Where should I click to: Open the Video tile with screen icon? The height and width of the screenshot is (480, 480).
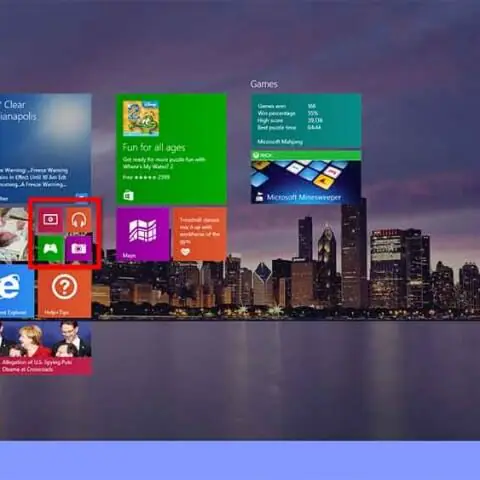point(50,220)
